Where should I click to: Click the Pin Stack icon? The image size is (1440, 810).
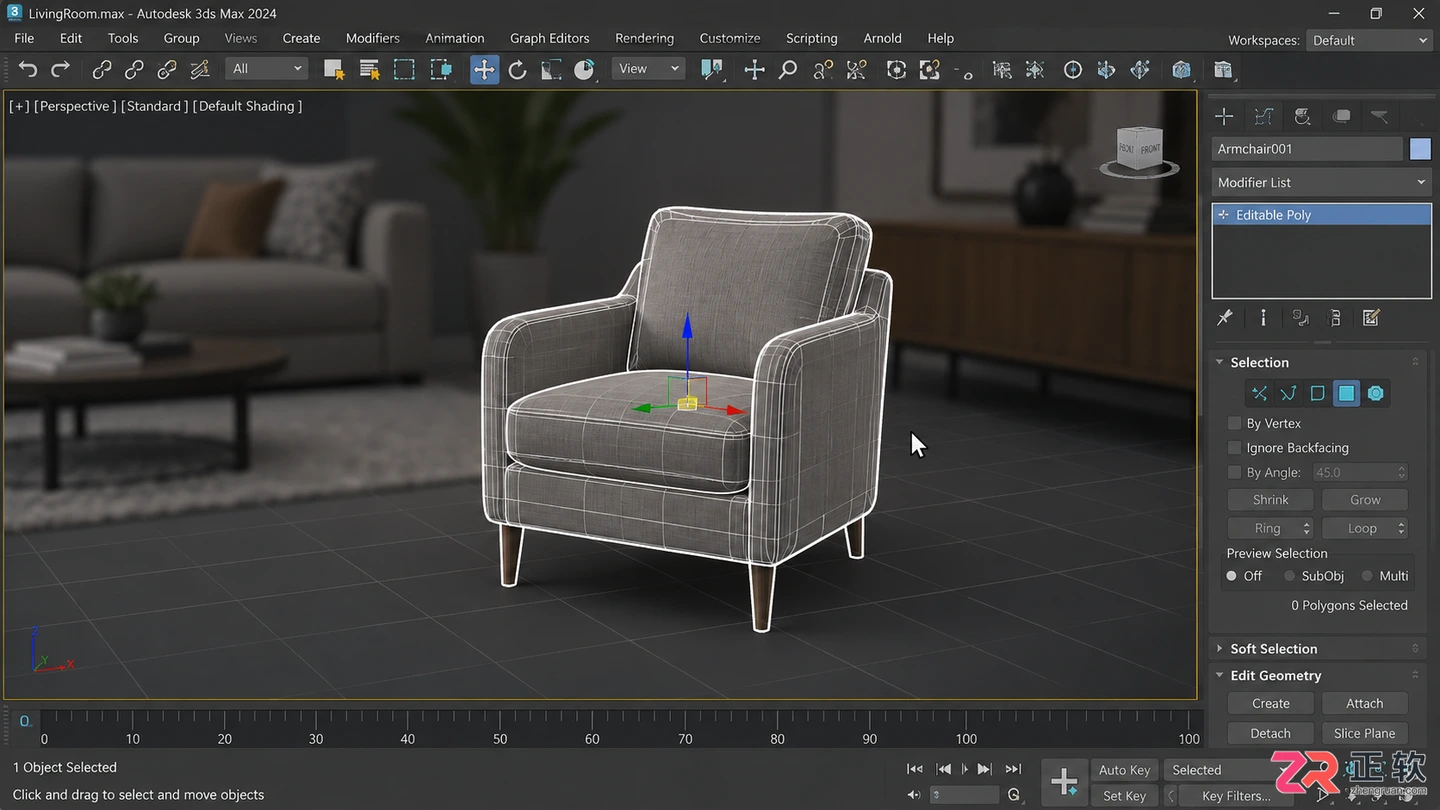coord(1224,318)
